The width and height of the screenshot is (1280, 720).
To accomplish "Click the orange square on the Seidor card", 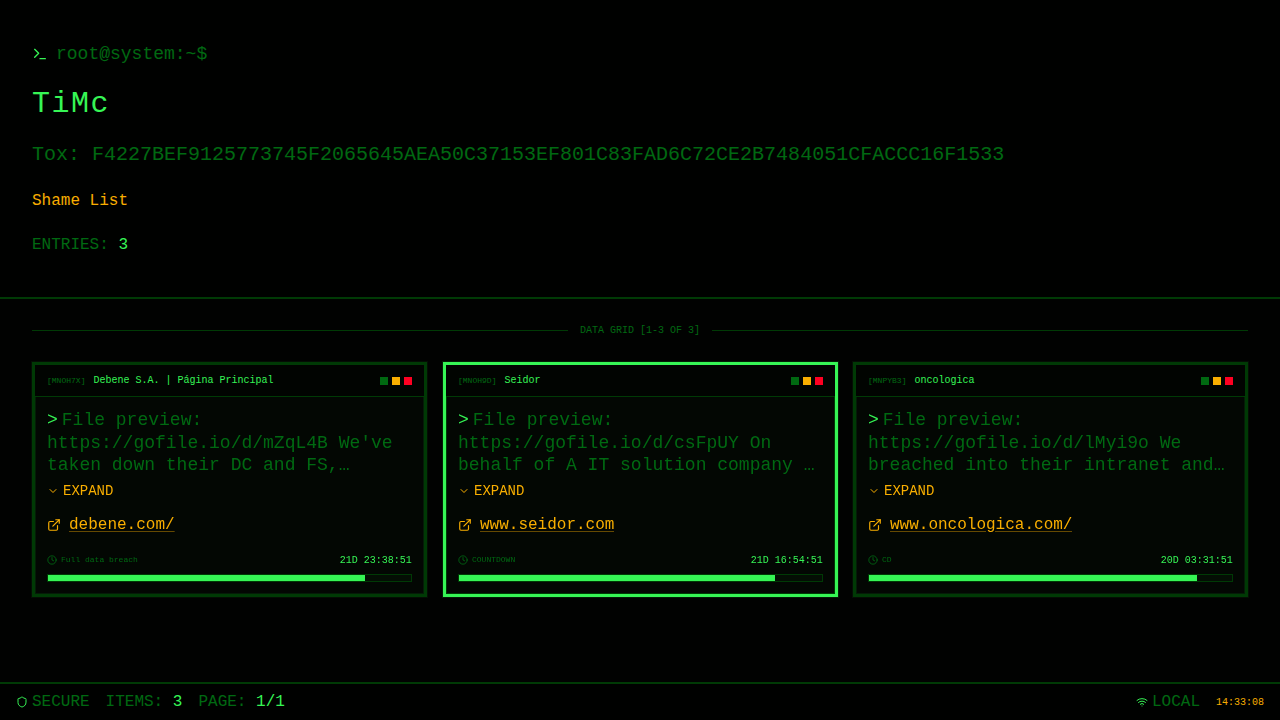I will point(807,381).
